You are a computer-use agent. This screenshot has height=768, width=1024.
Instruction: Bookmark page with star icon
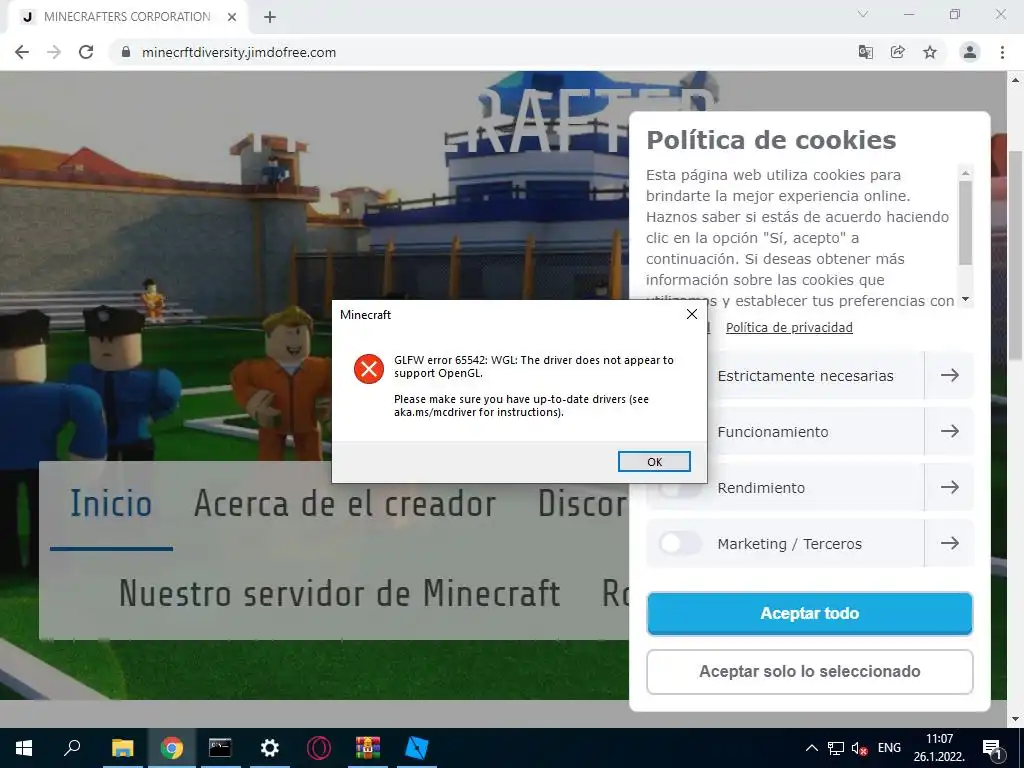[930, 52]
